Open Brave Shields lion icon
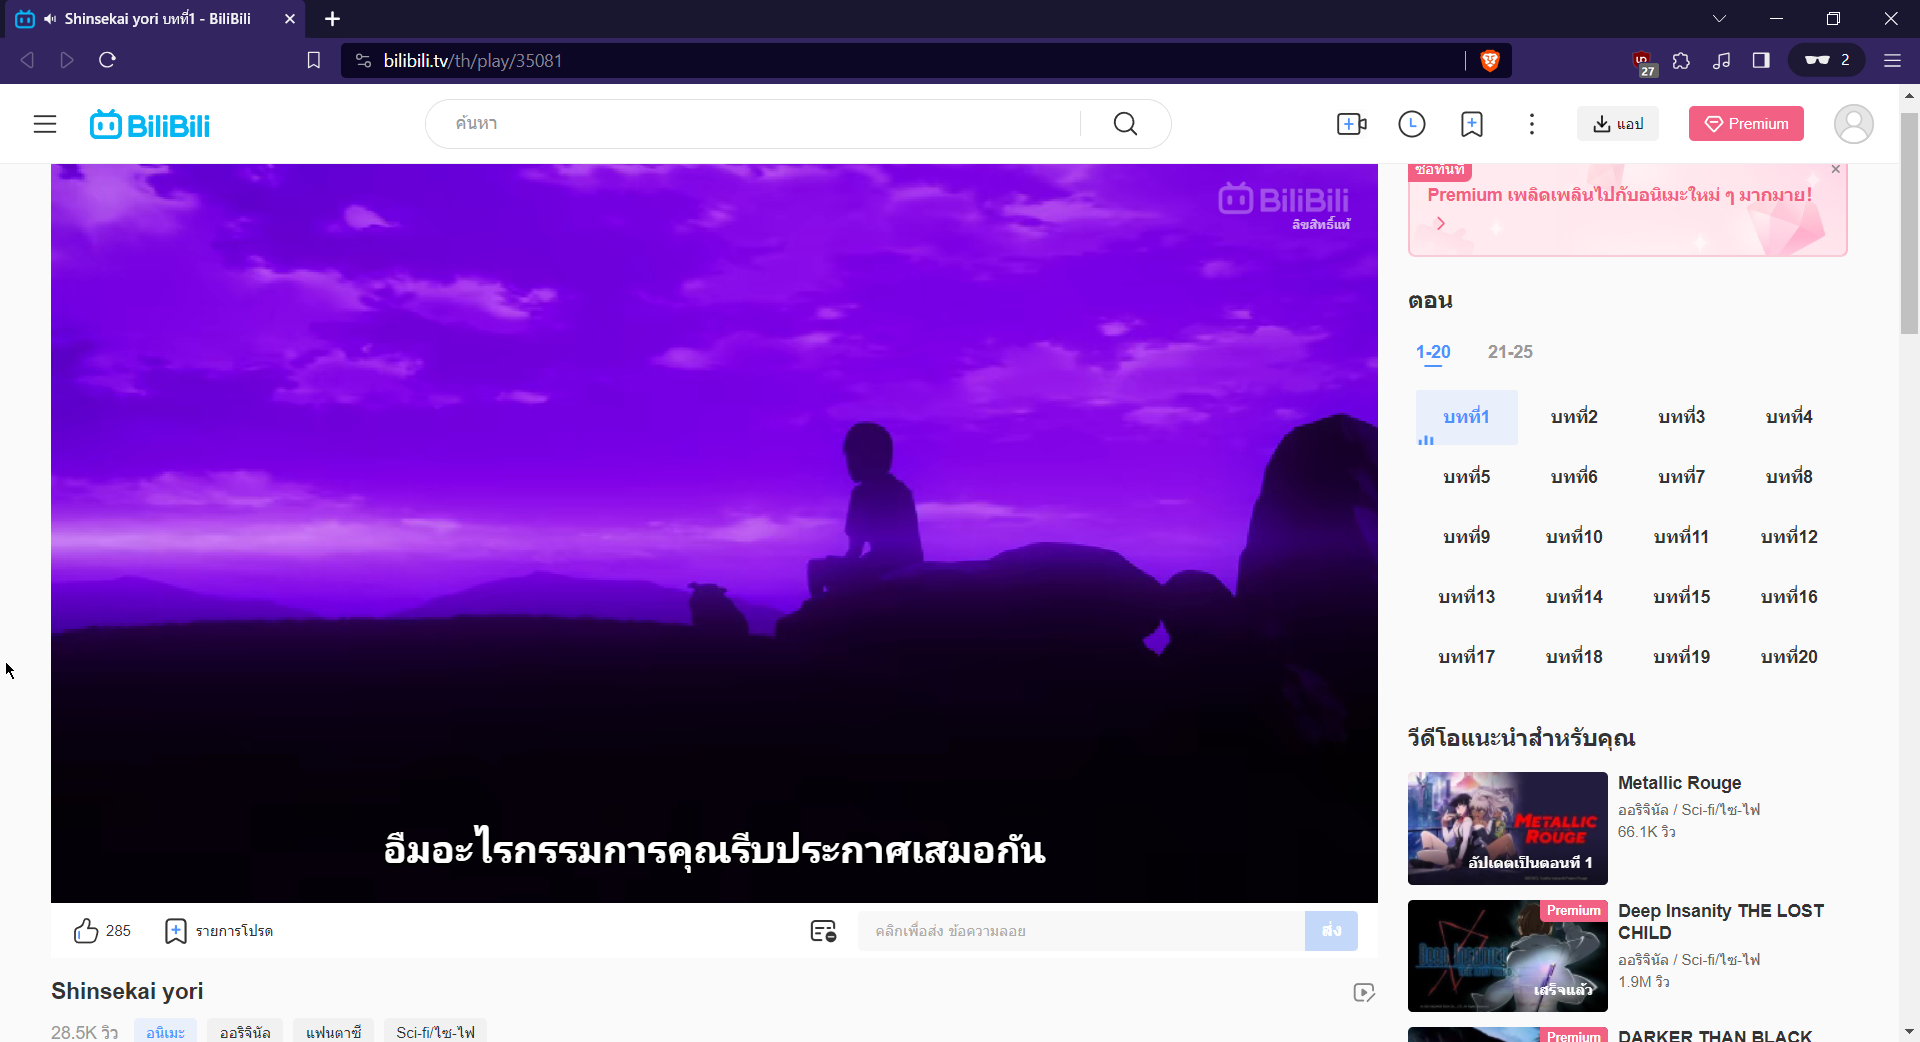 [1490, 61]
